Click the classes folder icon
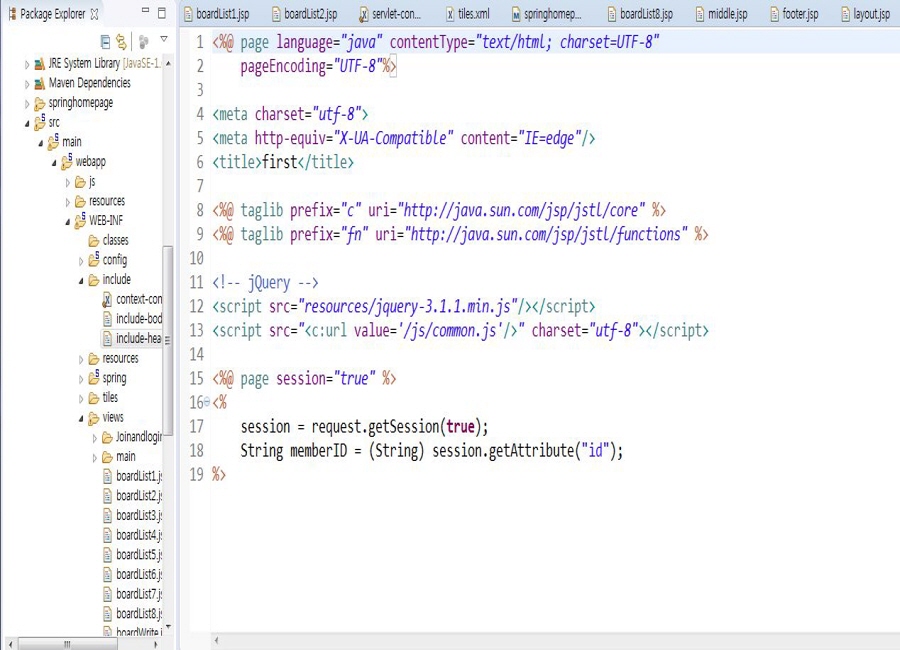The width and height of the screenshot is (900, 650). [94, 241]
